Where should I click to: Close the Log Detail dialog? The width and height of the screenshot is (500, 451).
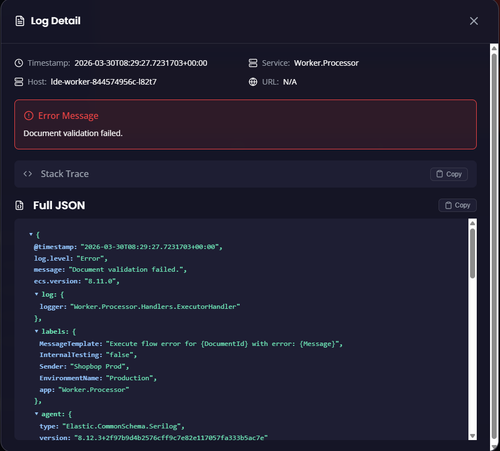tap(474, 21)
